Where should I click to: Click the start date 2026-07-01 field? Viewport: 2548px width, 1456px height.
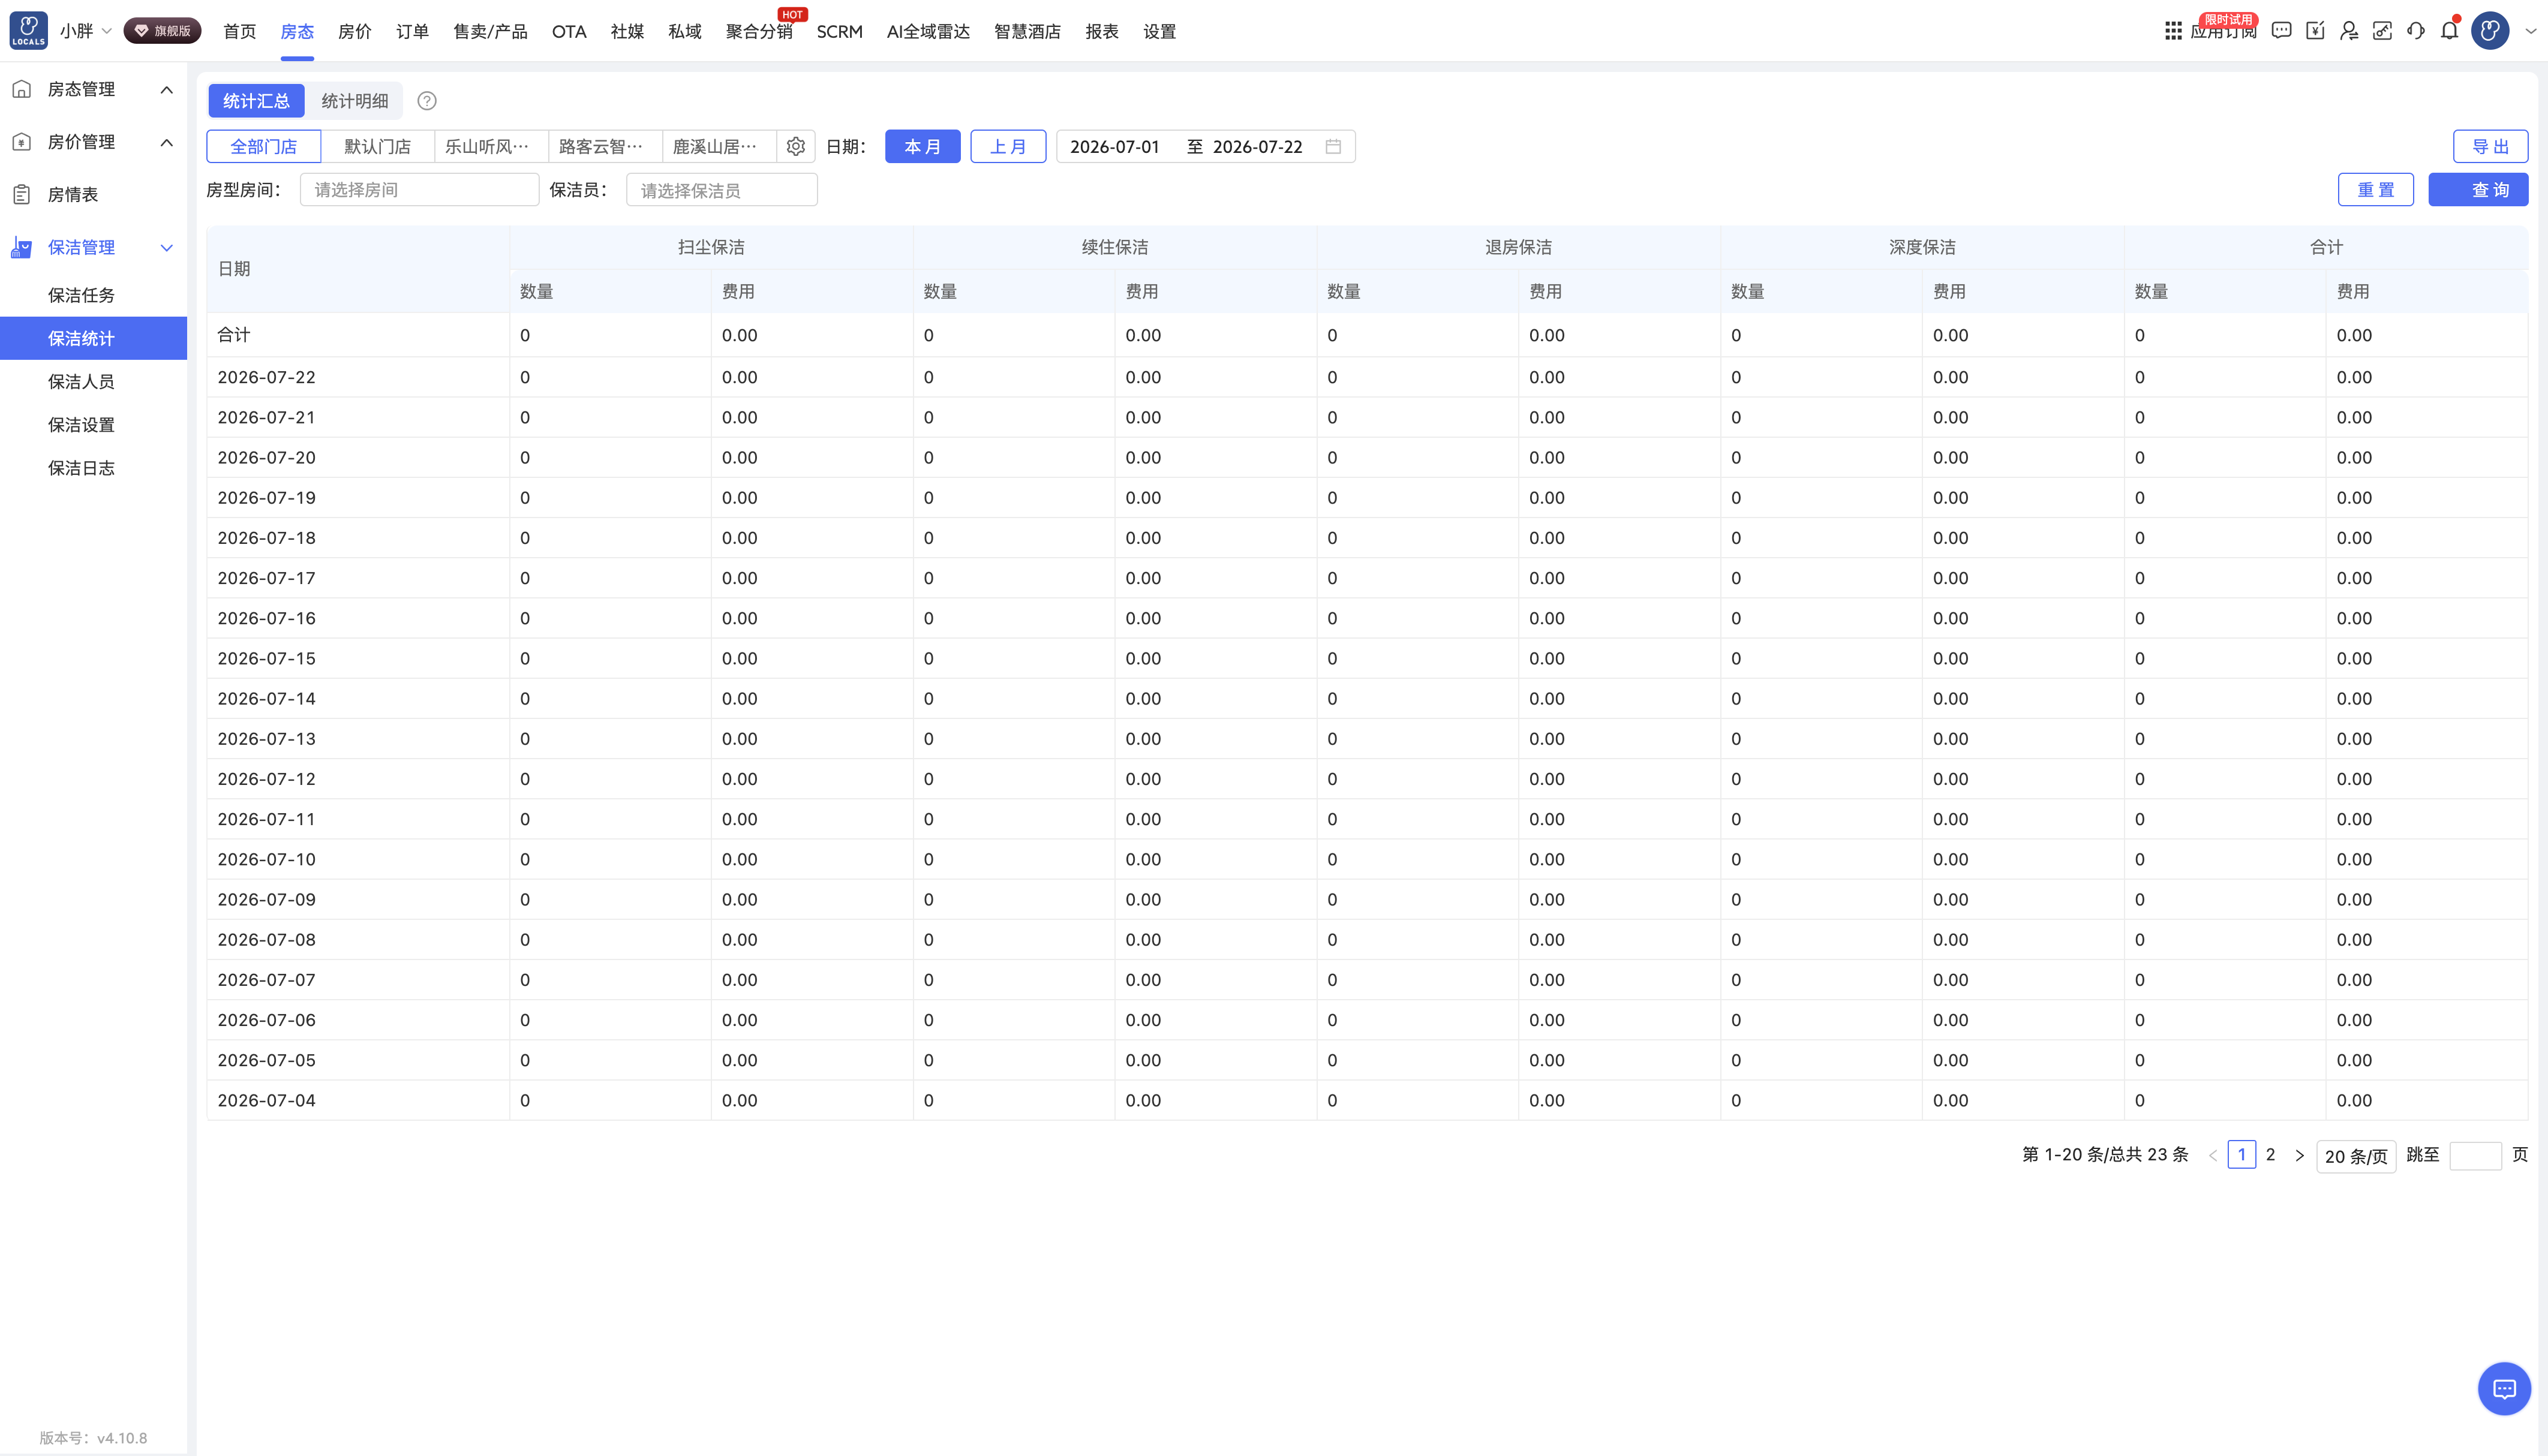click(1115, 146)
